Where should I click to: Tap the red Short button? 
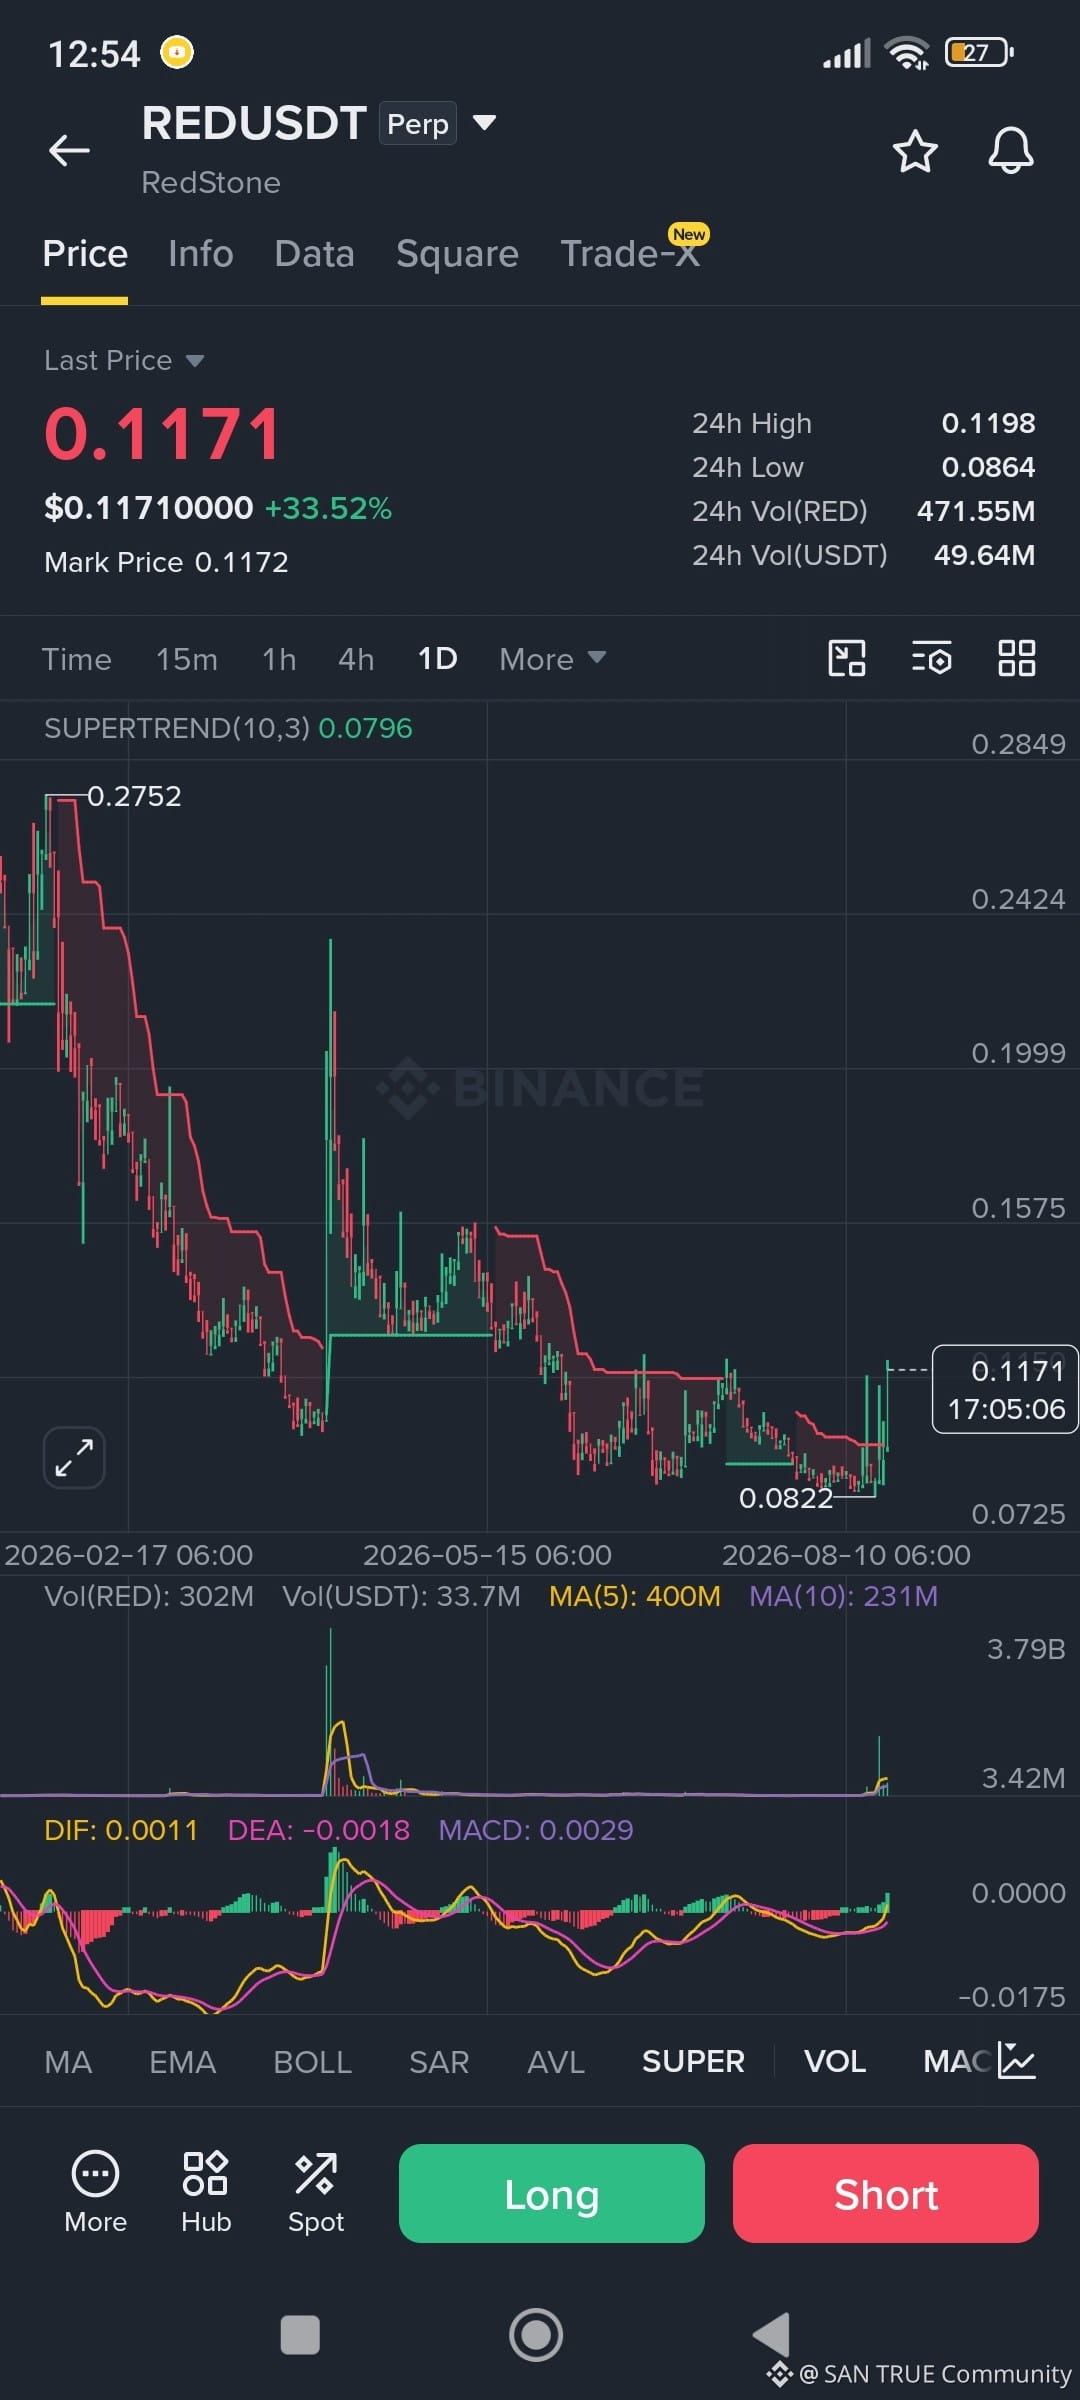[x=885, y=2193]
